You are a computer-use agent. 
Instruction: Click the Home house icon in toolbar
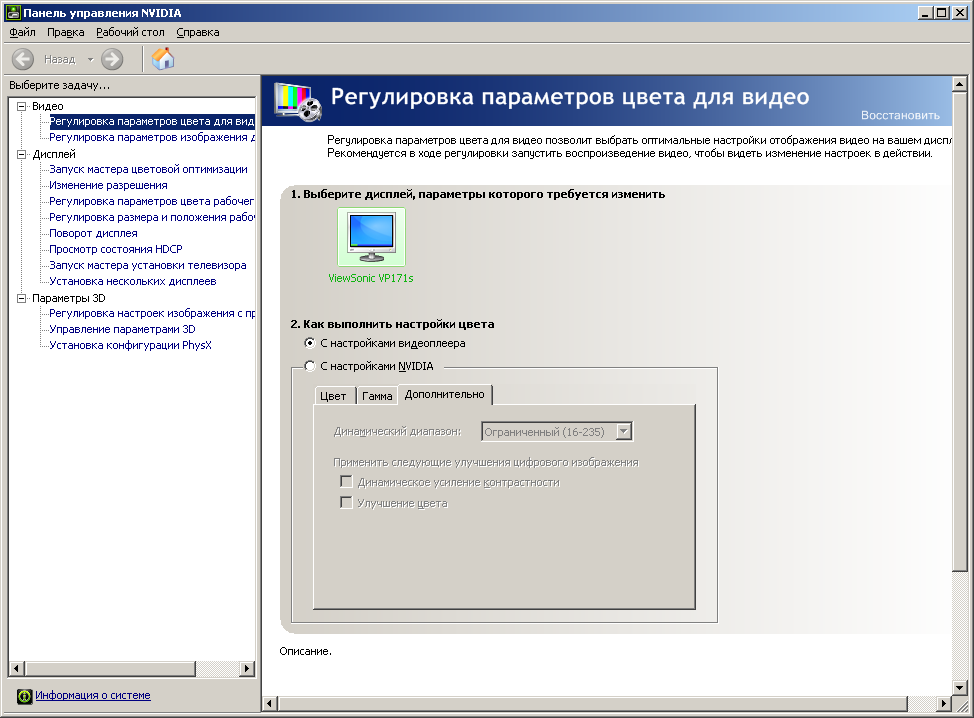[163, 59]
